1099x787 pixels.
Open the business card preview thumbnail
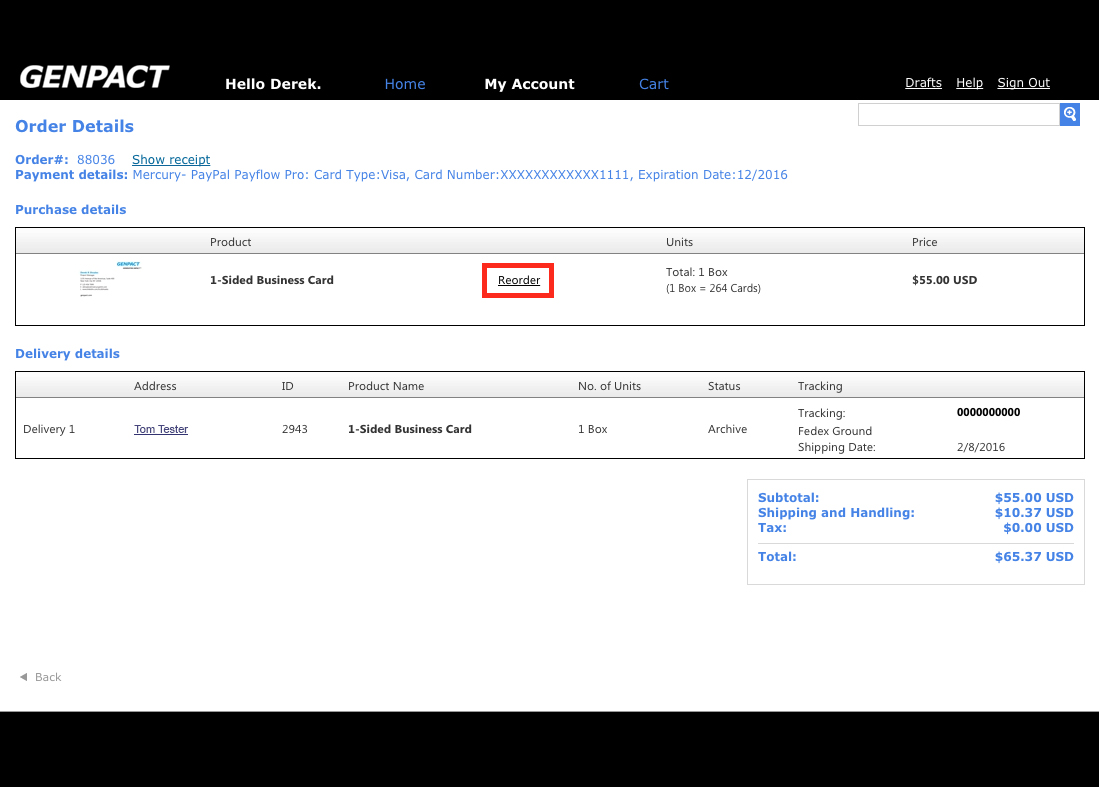(x=110, y=280)
